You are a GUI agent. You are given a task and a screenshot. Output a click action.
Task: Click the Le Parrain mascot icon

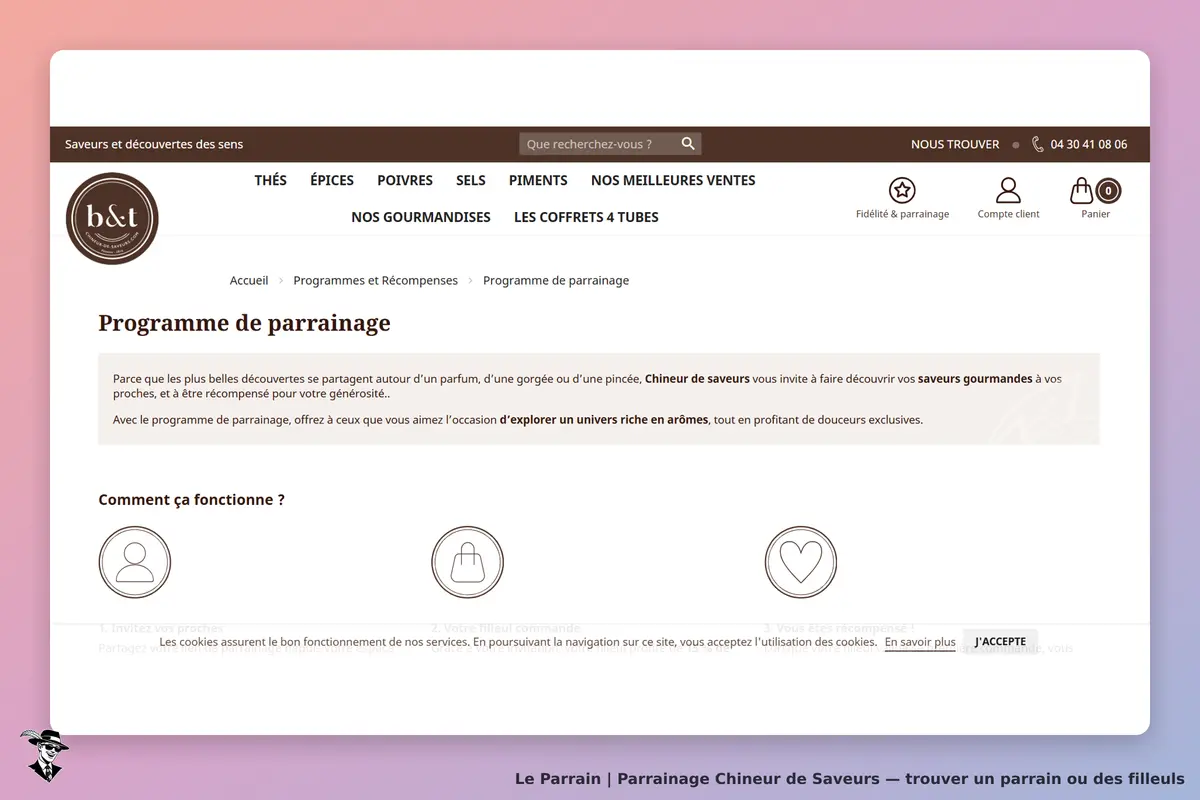pyautogui.click(x=44, y=755)
